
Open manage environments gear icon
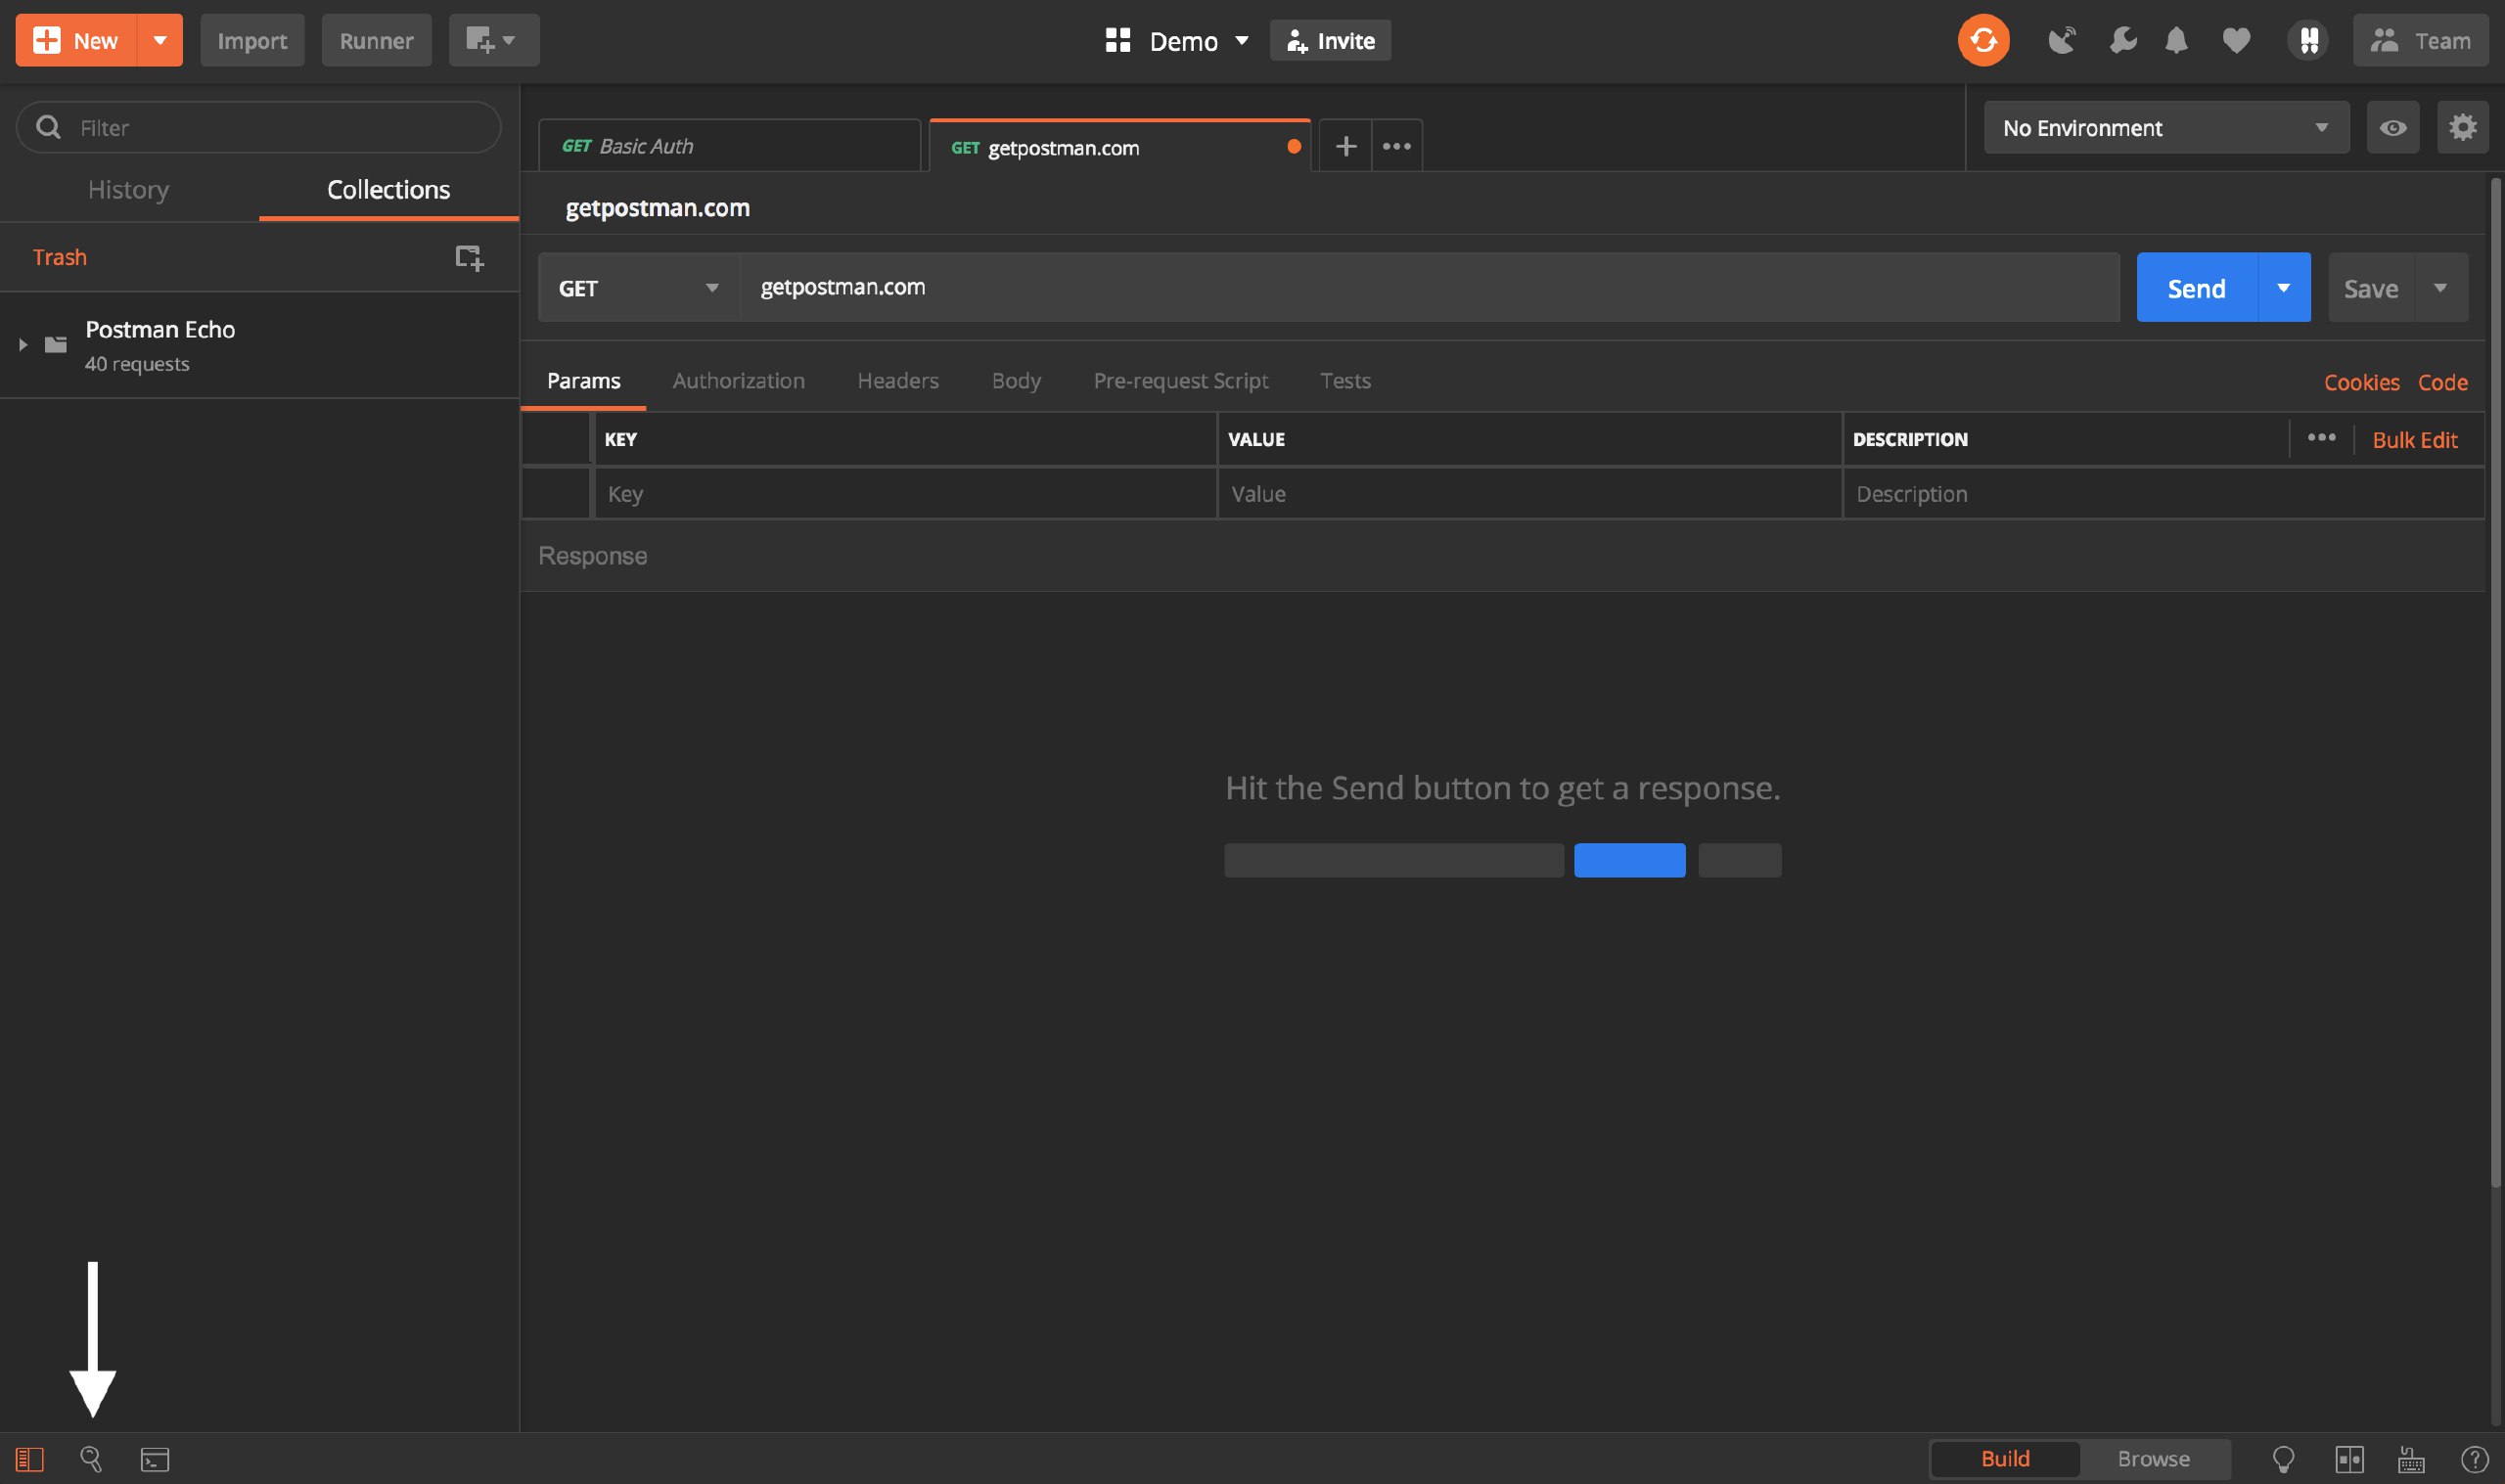pos(2462,127)
